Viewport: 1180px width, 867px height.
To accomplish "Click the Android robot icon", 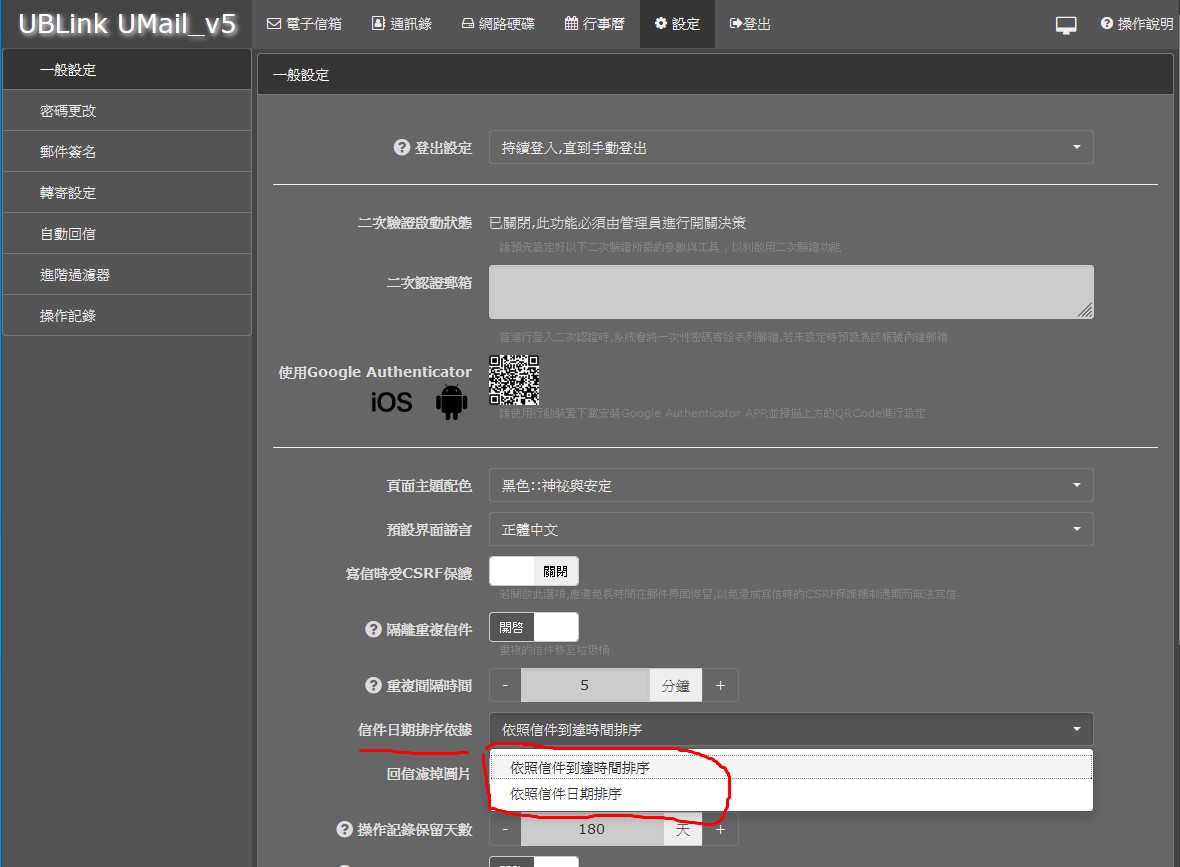I will coord(452,402).
